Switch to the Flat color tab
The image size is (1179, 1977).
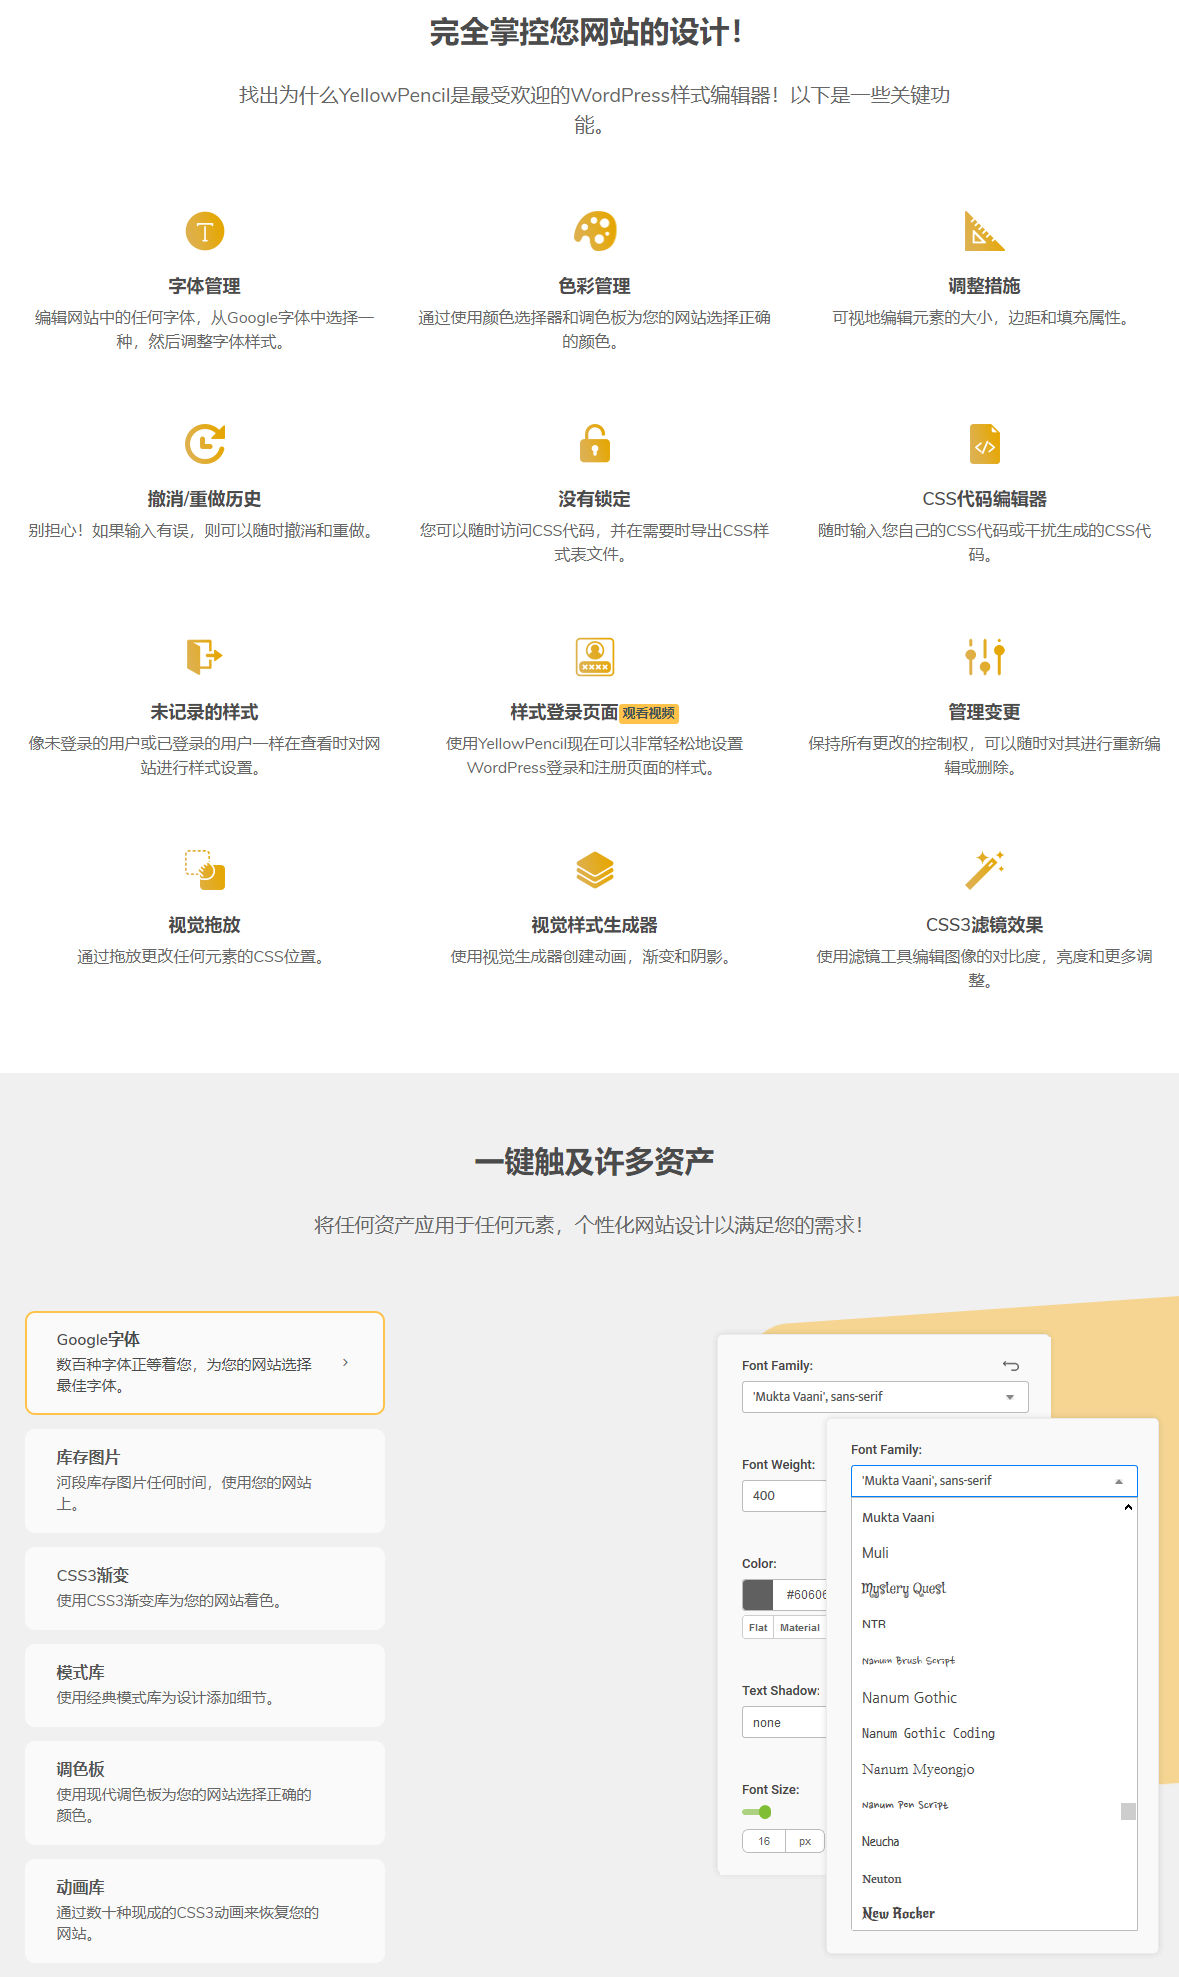(758, 1627)
